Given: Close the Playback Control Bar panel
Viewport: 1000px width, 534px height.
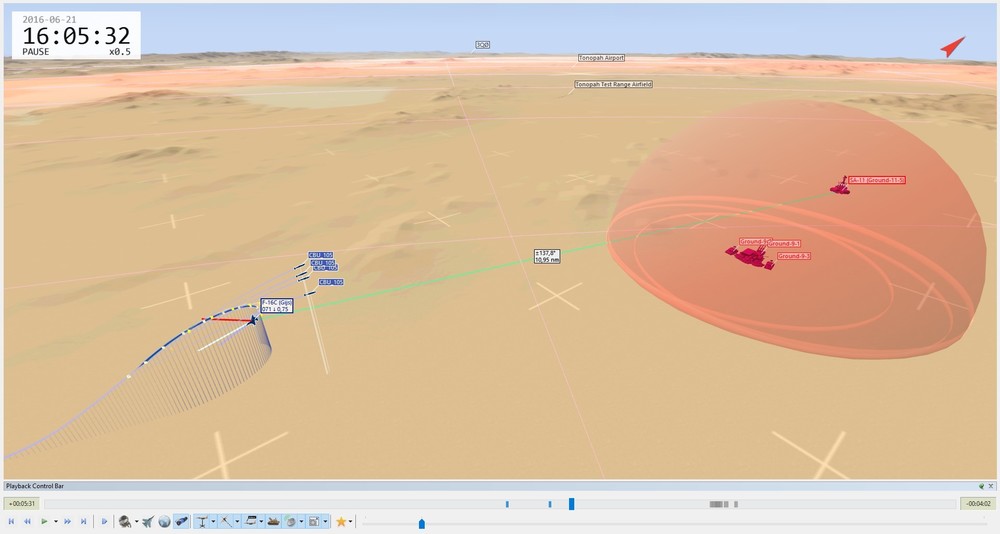Looking at the screenshot, I should coord(991,486).
